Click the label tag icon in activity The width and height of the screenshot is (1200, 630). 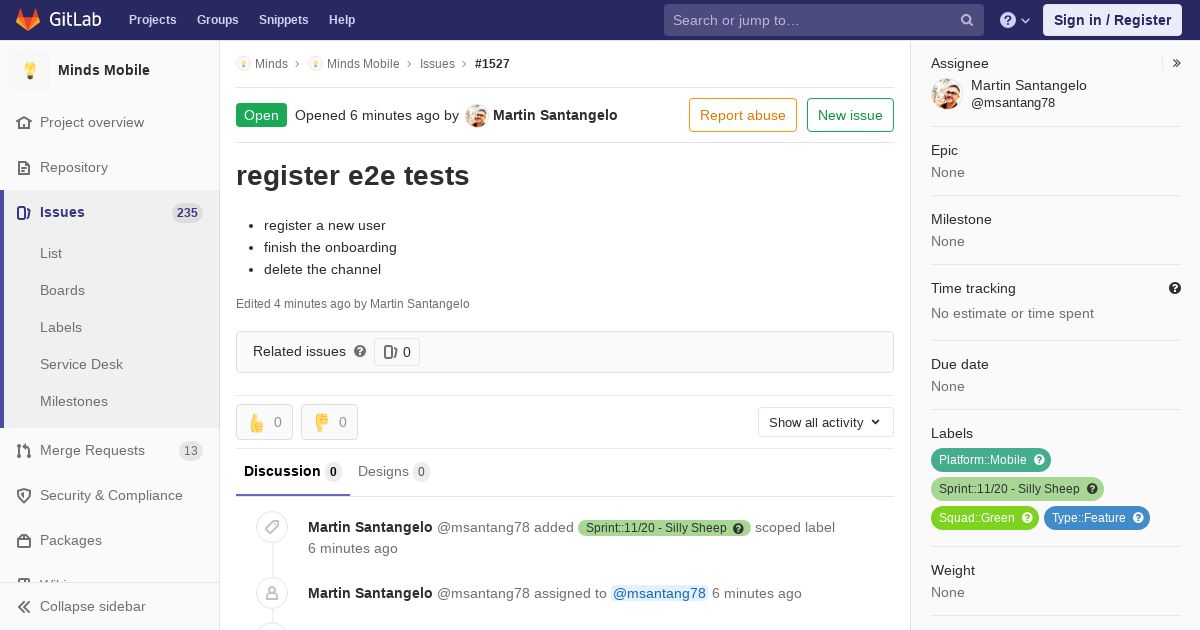click(272, 527)
